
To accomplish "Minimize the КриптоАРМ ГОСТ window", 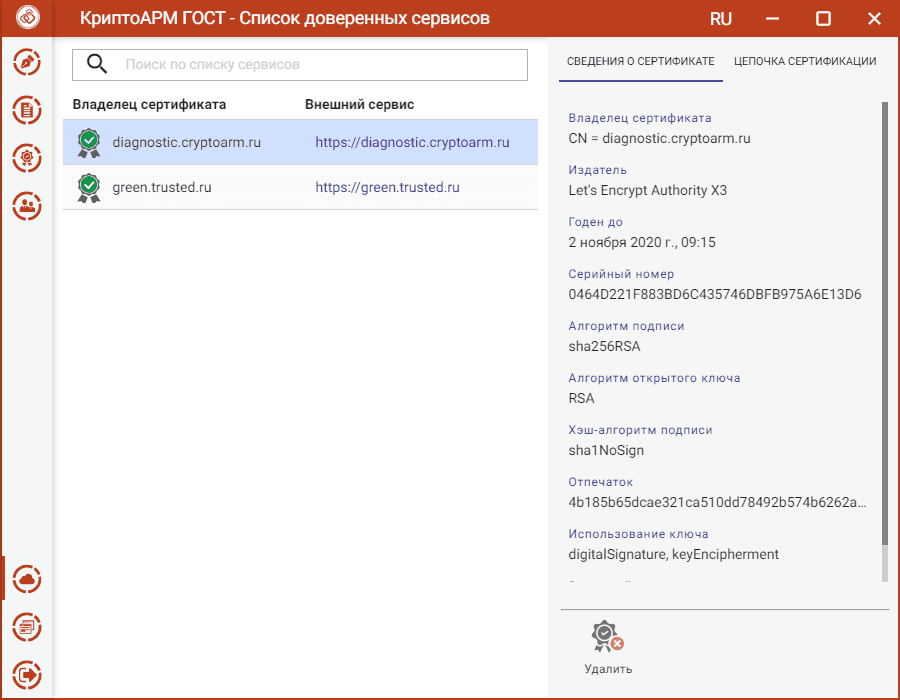I will [x=772, y=18].
